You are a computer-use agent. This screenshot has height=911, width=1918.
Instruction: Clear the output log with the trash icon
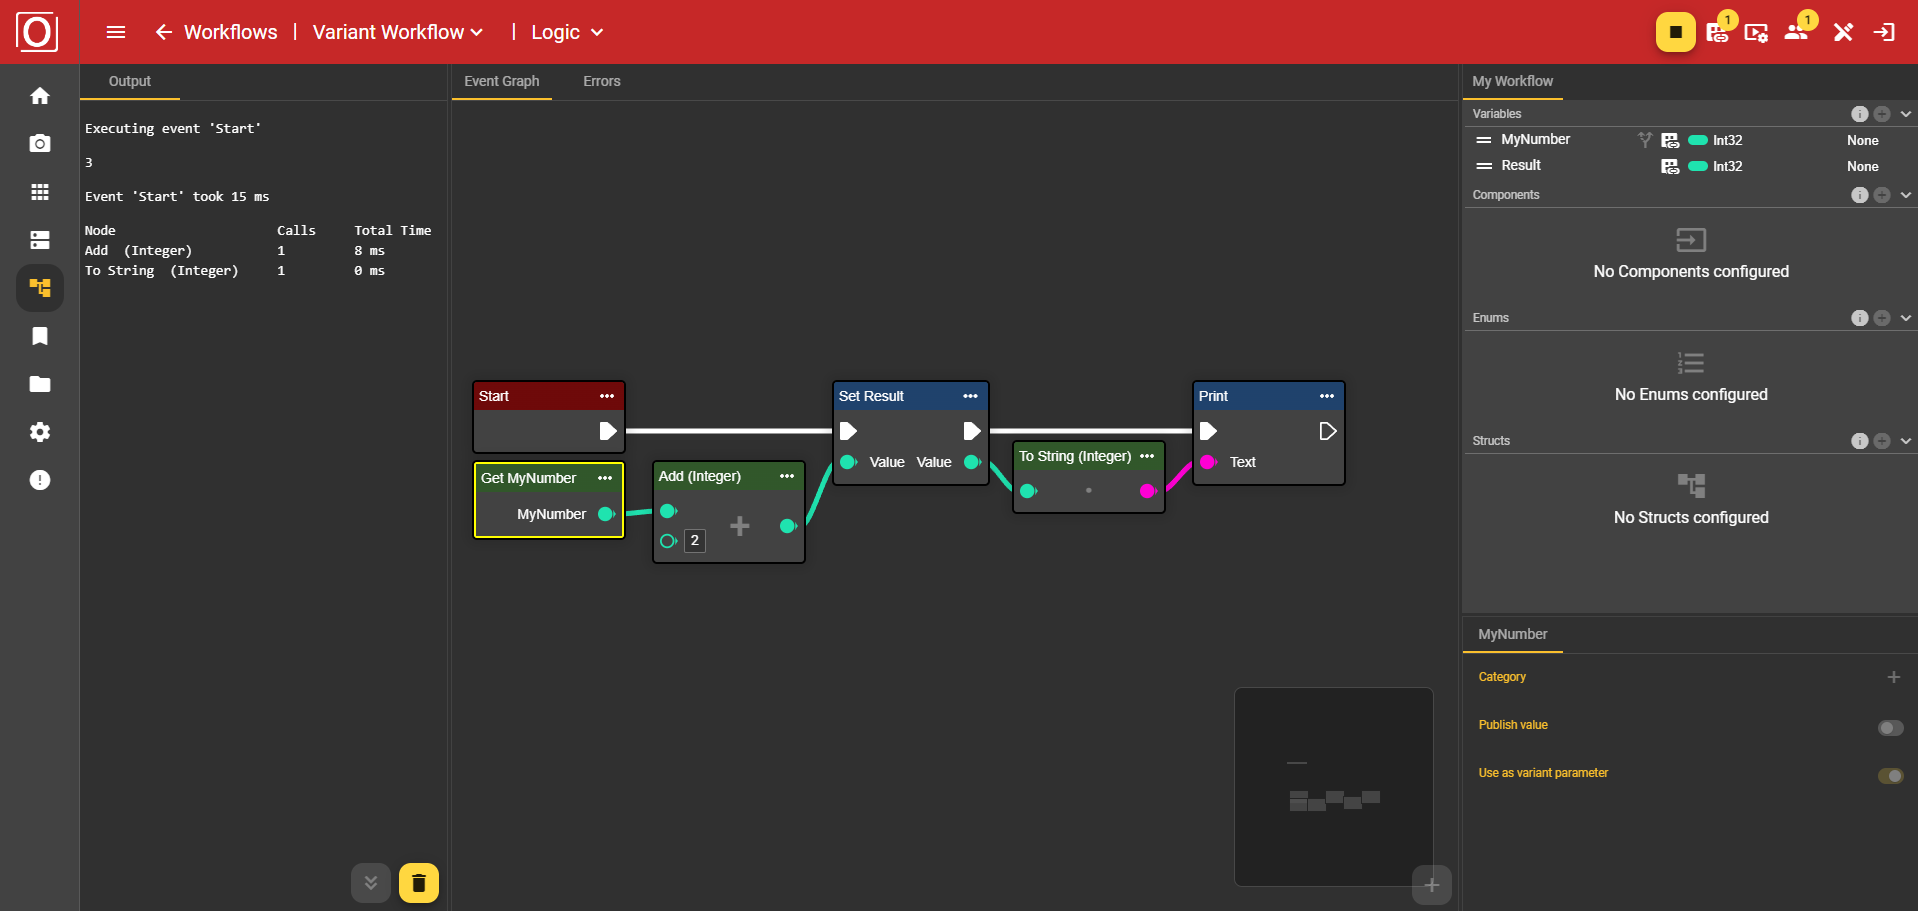(x=418, y=883)
